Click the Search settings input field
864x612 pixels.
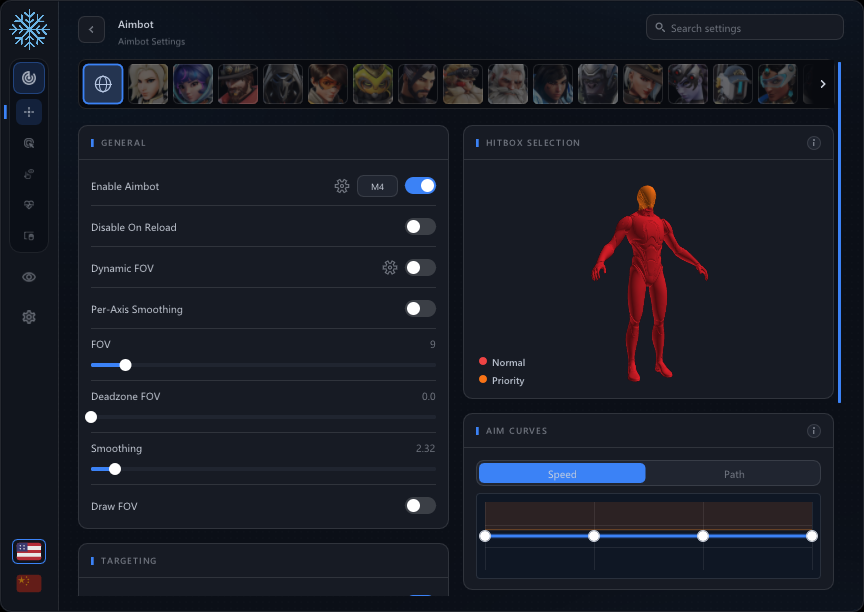[x=744, y=28]
